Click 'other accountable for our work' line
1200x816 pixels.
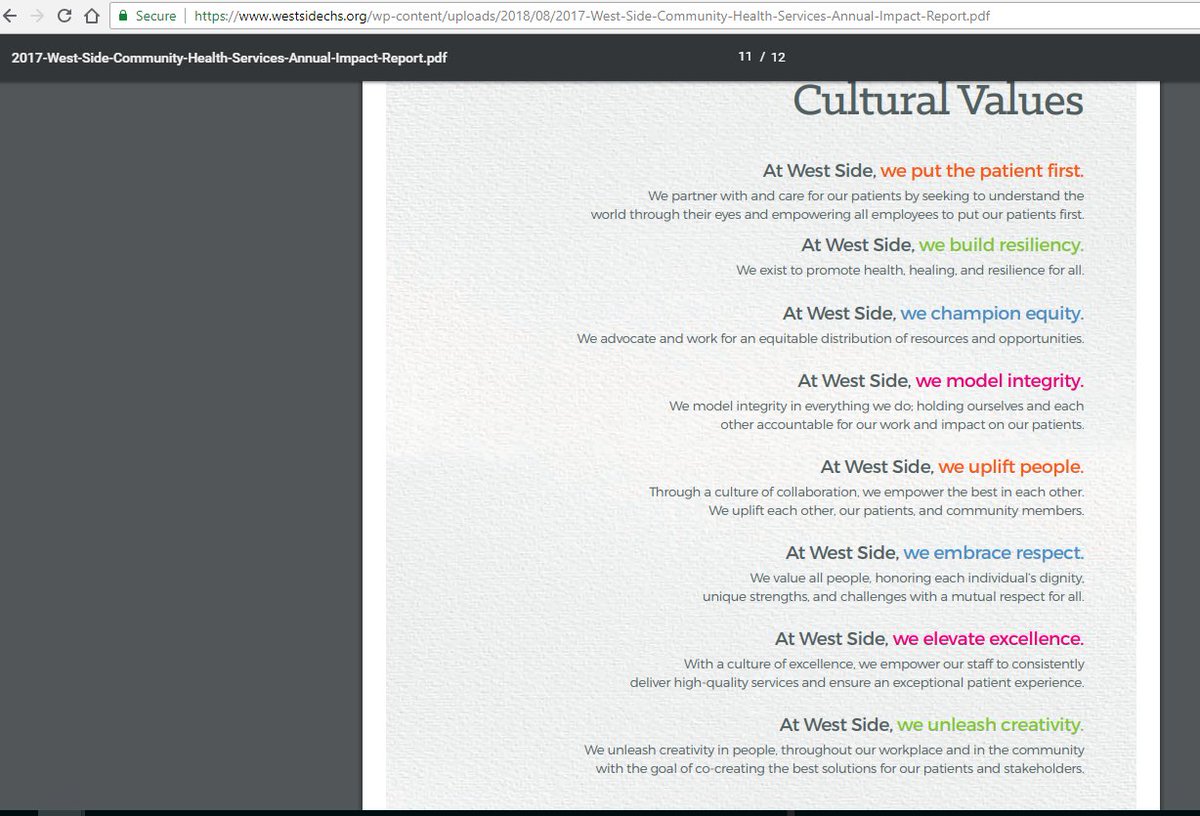902,424
